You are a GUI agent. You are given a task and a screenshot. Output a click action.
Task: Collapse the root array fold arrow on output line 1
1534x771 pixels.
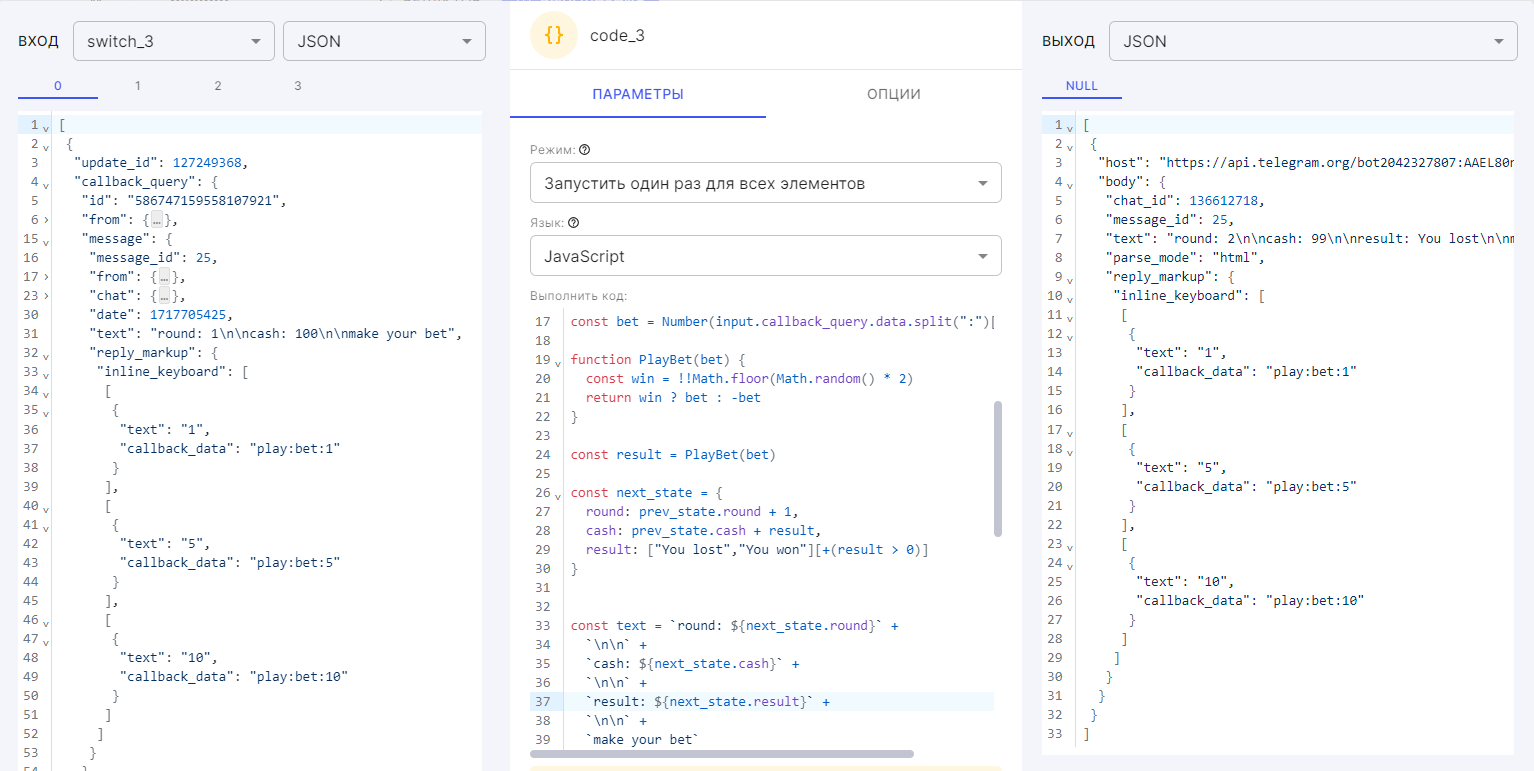tap(1070, 126)
